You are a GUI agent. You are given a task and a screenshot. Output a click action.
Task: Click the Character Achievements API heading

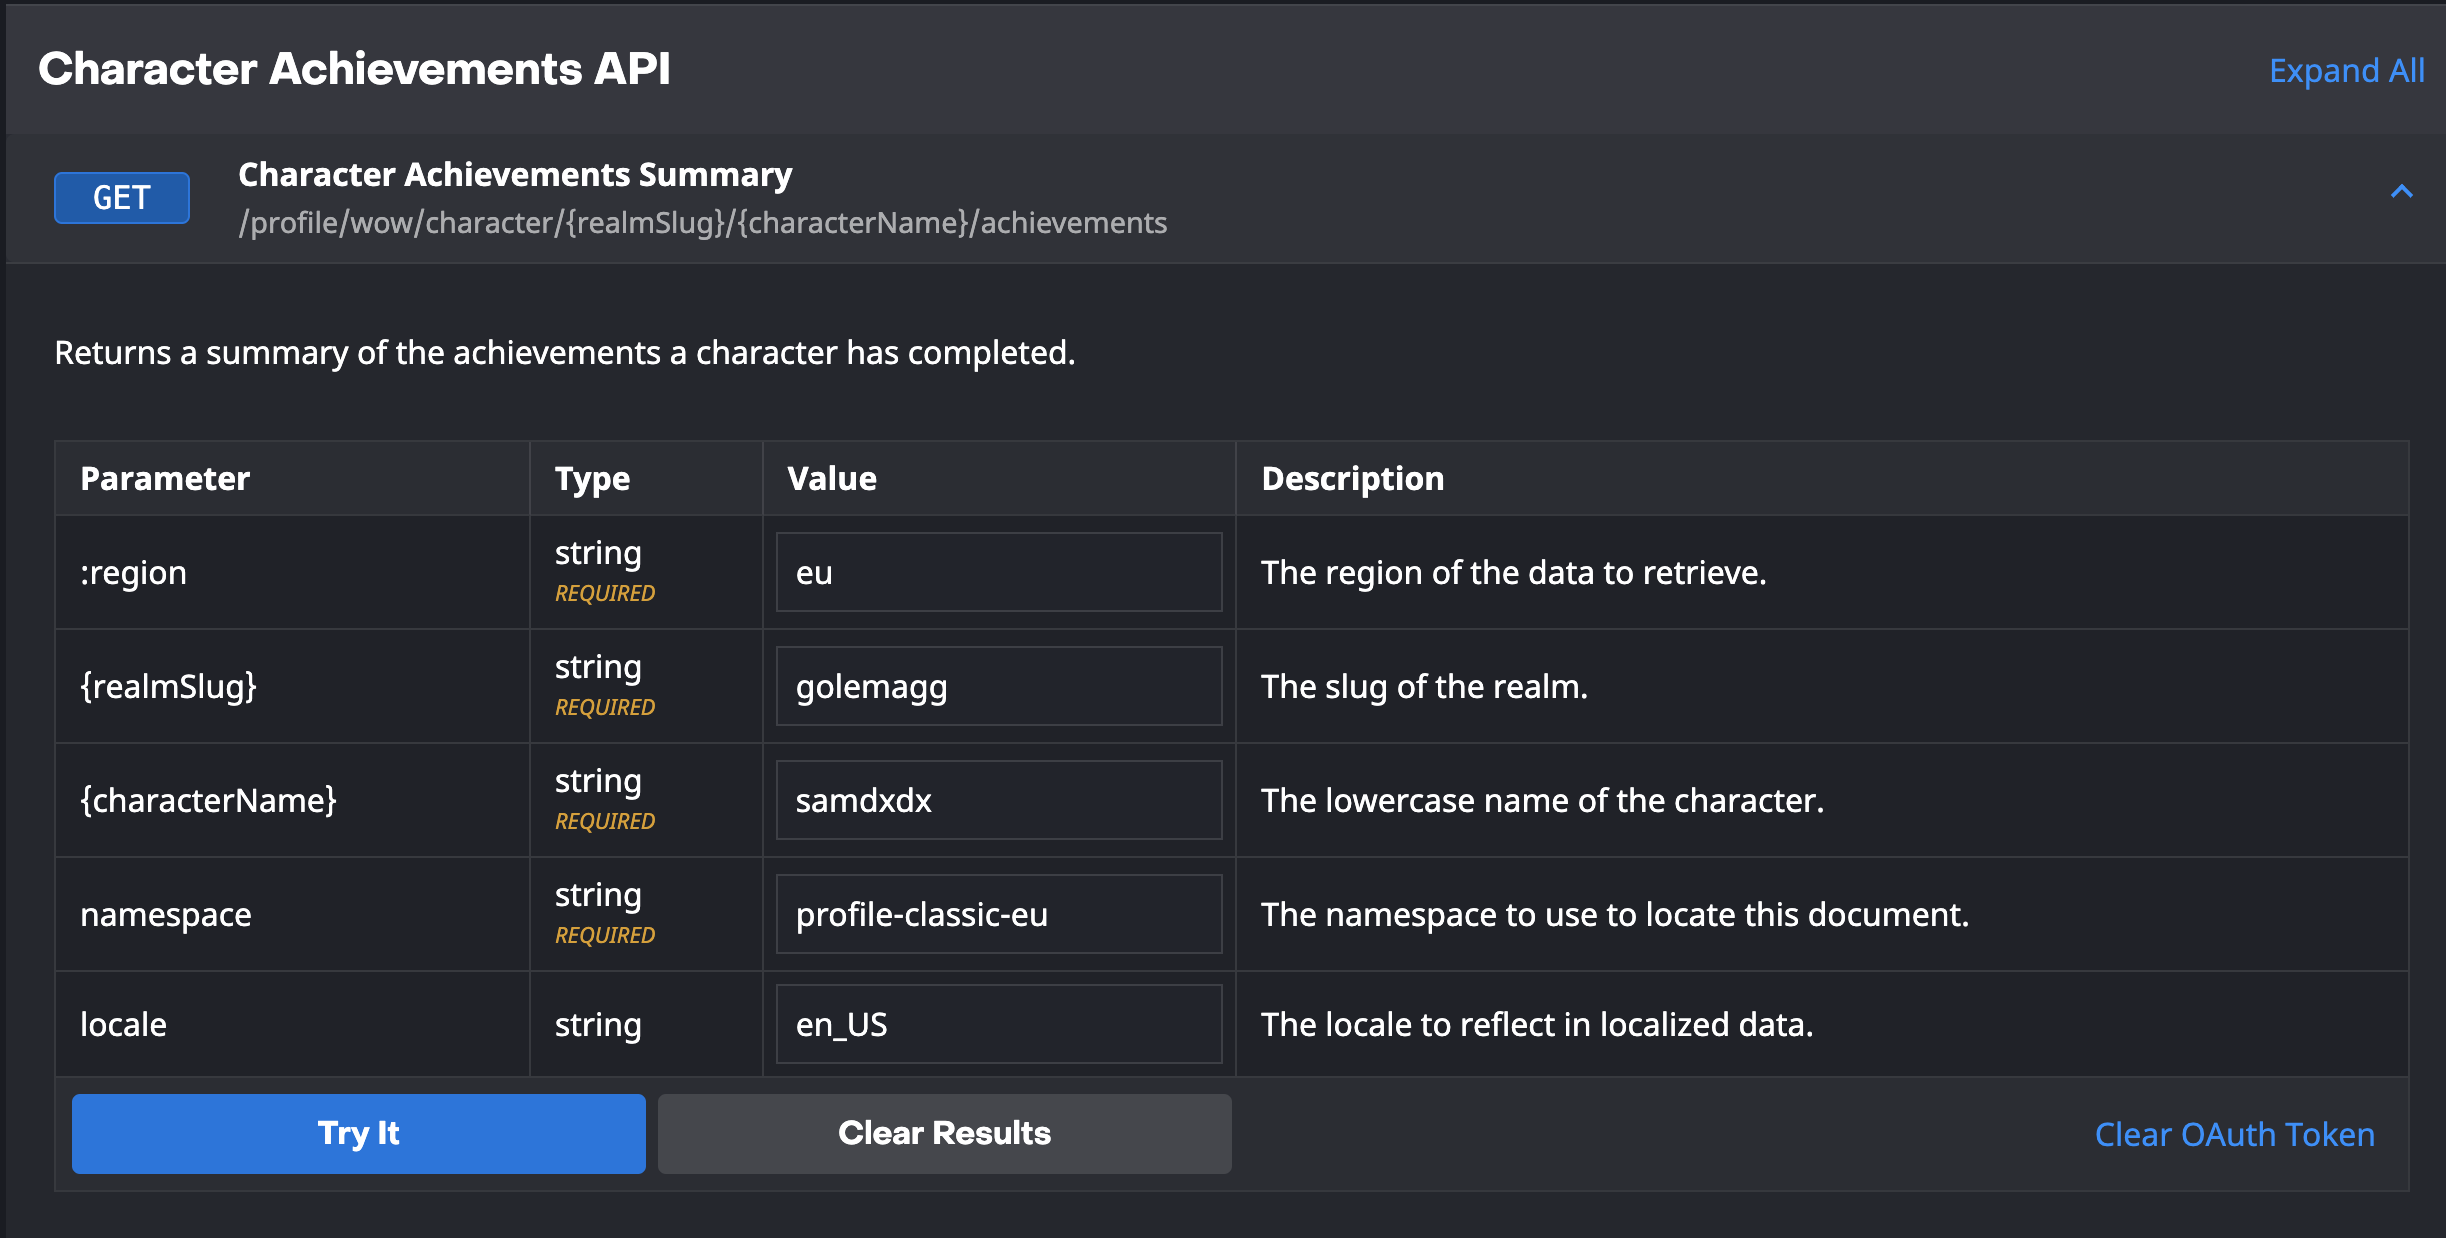pos(354,69)
